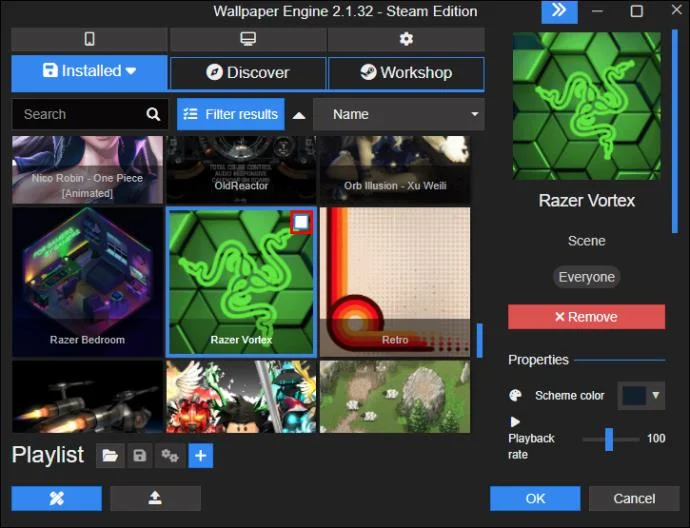Select the pixel meadow wallpaper thumbnail
690x528 pixels.
[x=395, y=396]
